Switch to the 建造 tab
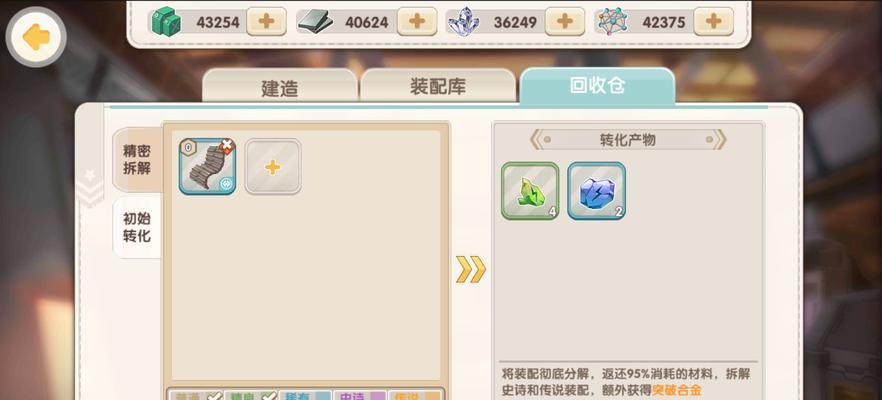The image size is (882, 400). click(280, 86)
